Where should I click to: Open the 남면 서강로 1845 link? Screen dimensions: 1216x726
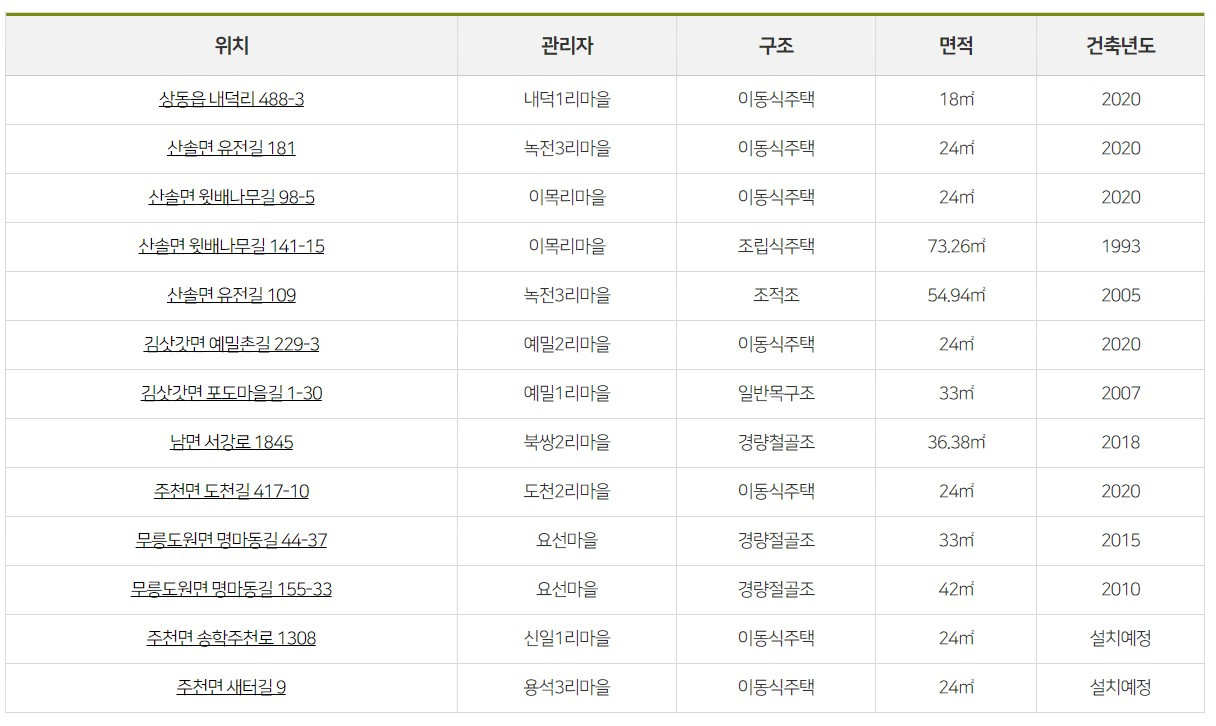pos(231,442)
